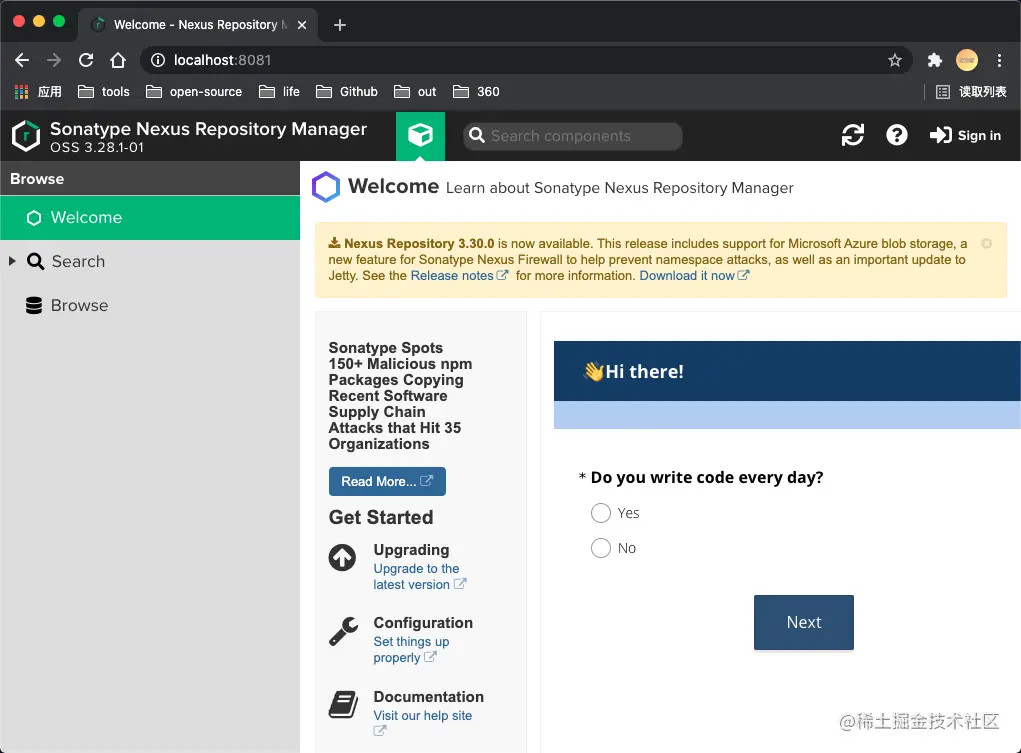Switch to the Welcome - Nexus Repository tab
1021x753 pixels.
click(199, 25)
